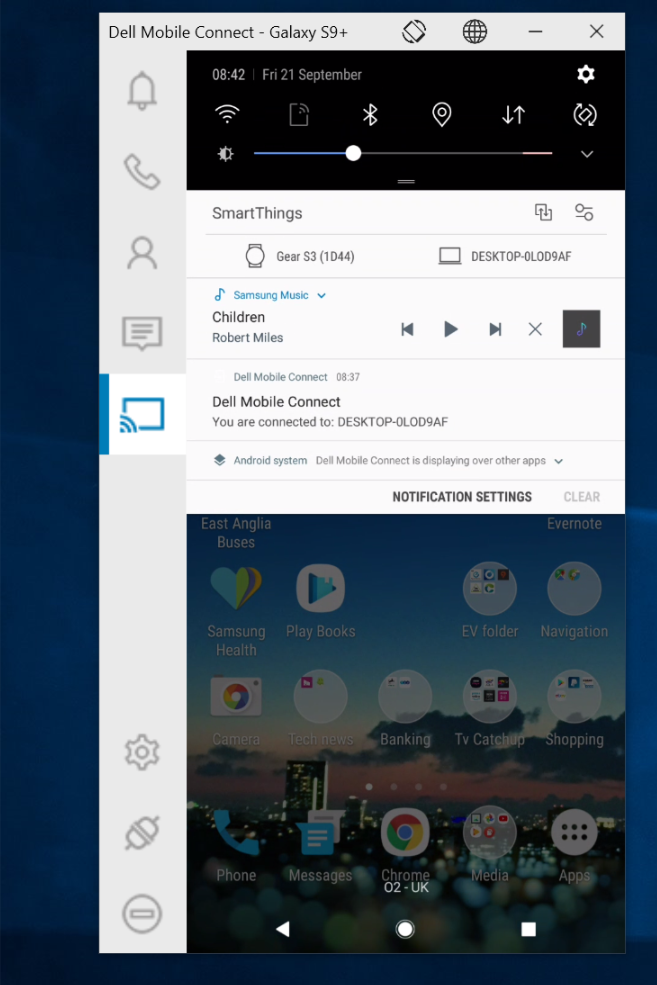The width and height of the screenshot is (657, 985).
Task: Toggle the mobile hotspot quick setting
Action: pyautogui.click(x=298, y=115)
